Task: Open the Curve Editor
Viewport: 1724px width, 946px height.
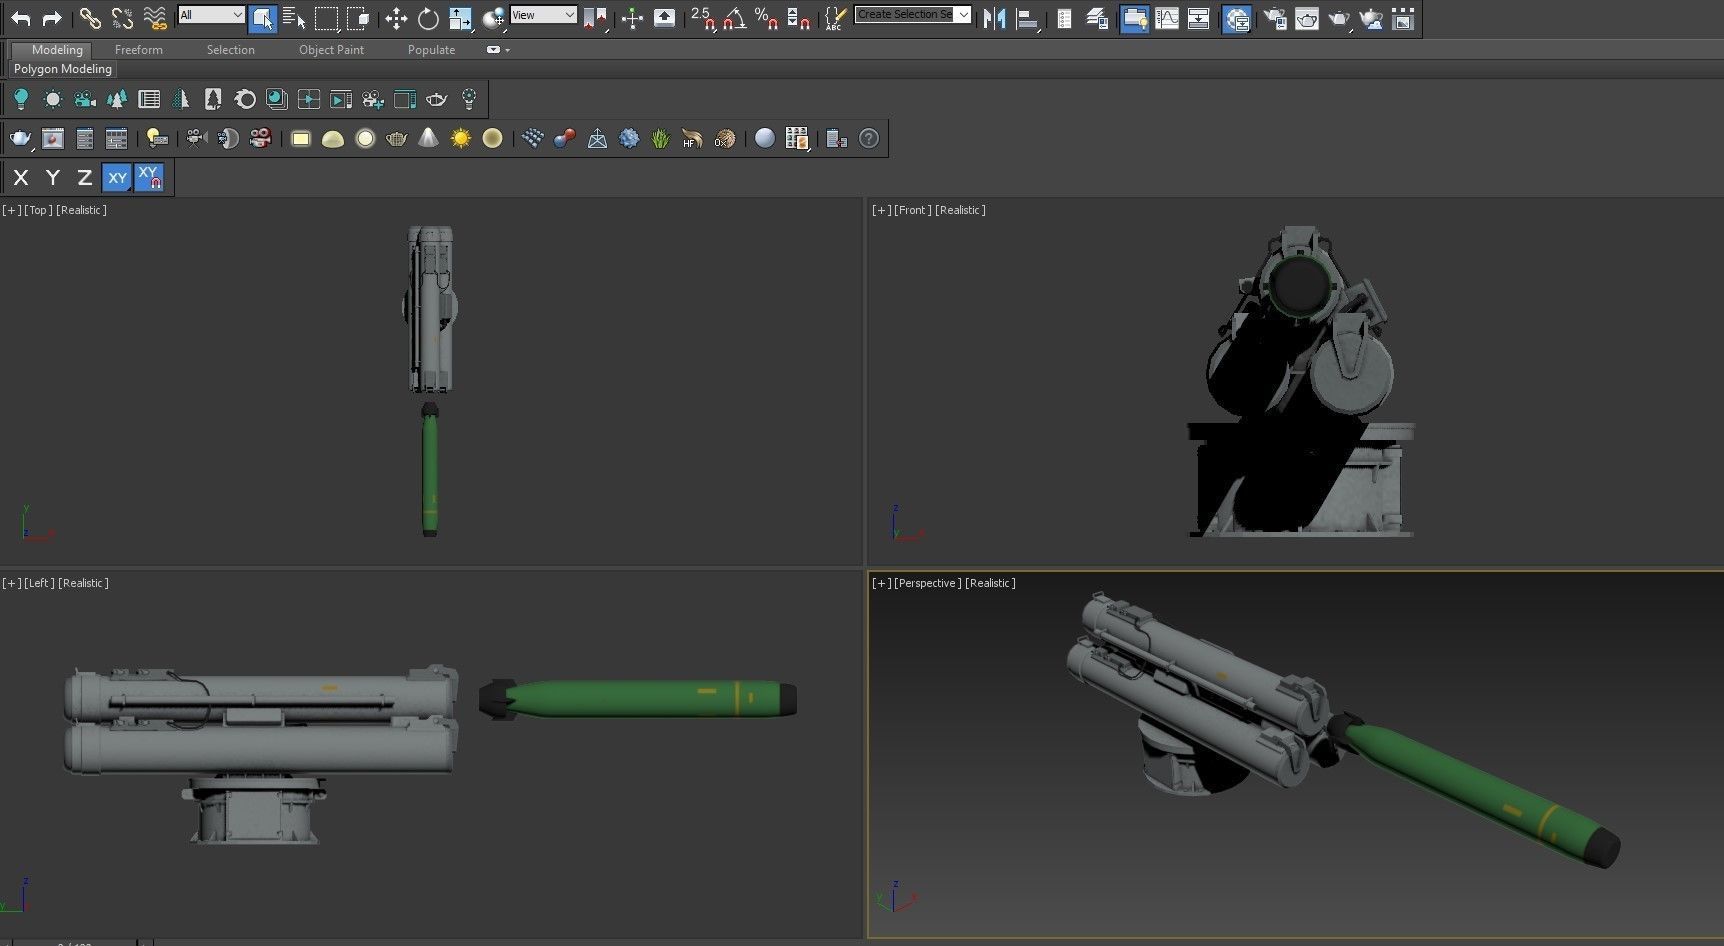Action: 1167,18
